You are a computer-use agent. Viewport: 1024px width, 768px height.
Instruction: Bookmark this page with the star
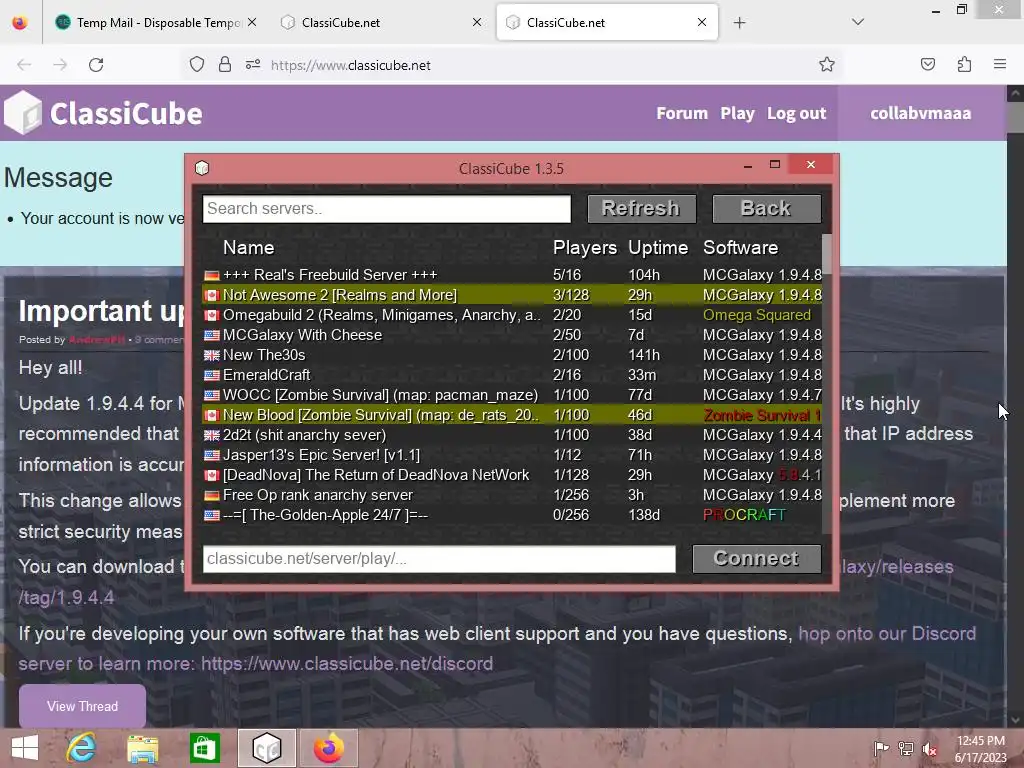[x=827, y=65]
